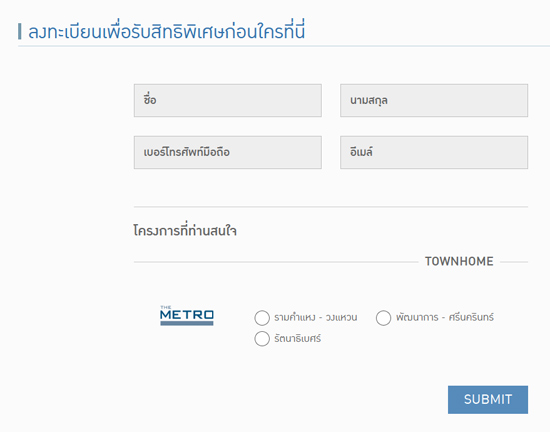Choose the รัตนาธิเบศร์ radio option

pyautogui.click(x=262, y=339)
